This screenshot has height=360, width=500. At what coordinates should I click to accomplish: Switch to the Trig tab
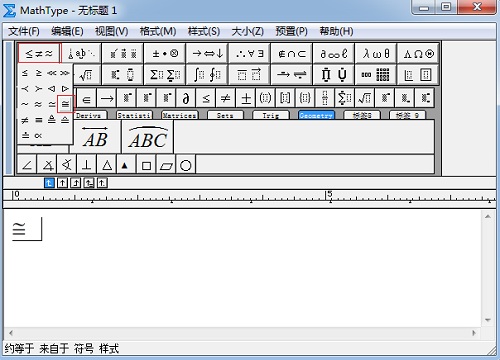(270, 115)
